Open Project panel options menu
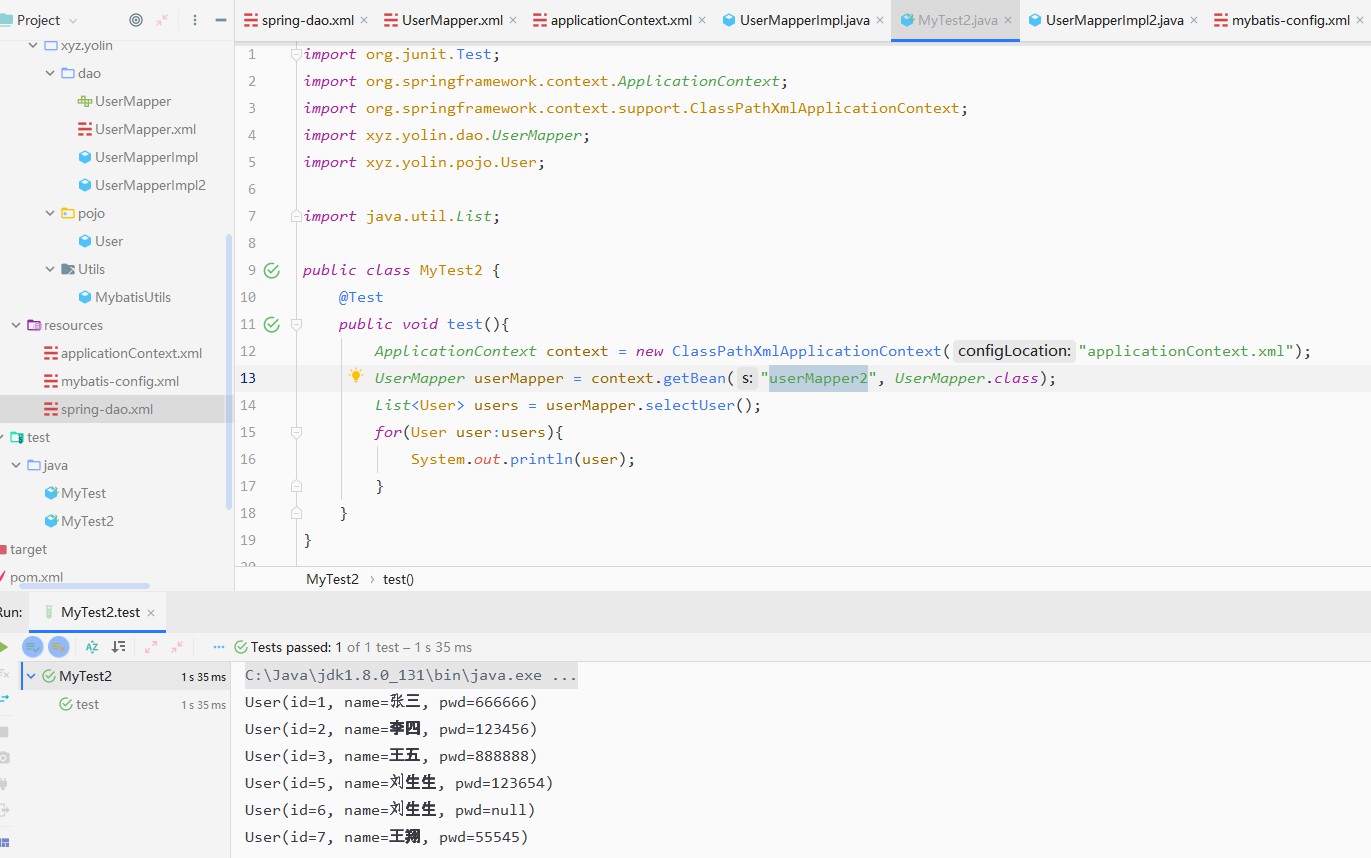The width and height of the screenshot is (1371, 858). point(195,20)
